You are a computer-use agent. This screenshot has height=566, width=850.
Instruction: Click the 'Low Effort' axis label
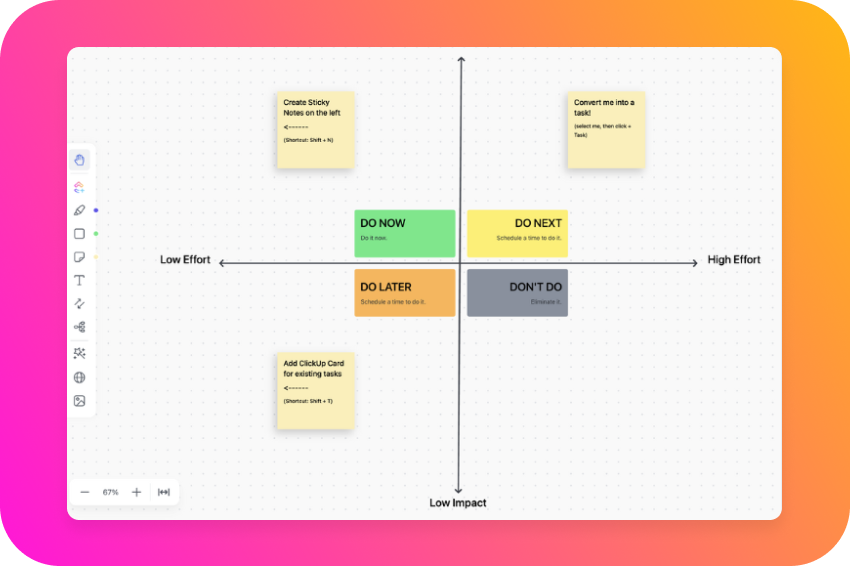pyautogui.click(x=185, y=260)
